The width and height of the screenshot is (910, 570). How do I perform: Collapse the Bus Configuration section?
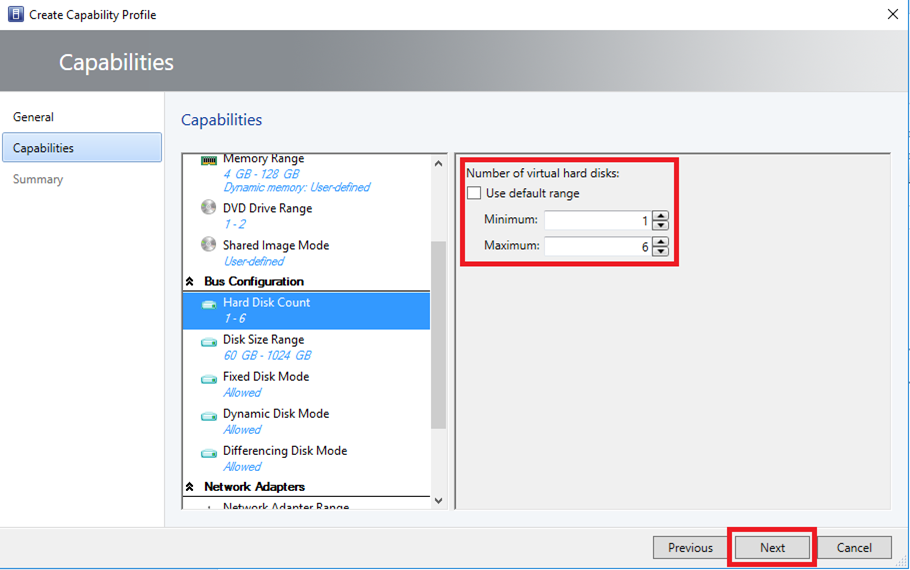click(x=190, y=282)
